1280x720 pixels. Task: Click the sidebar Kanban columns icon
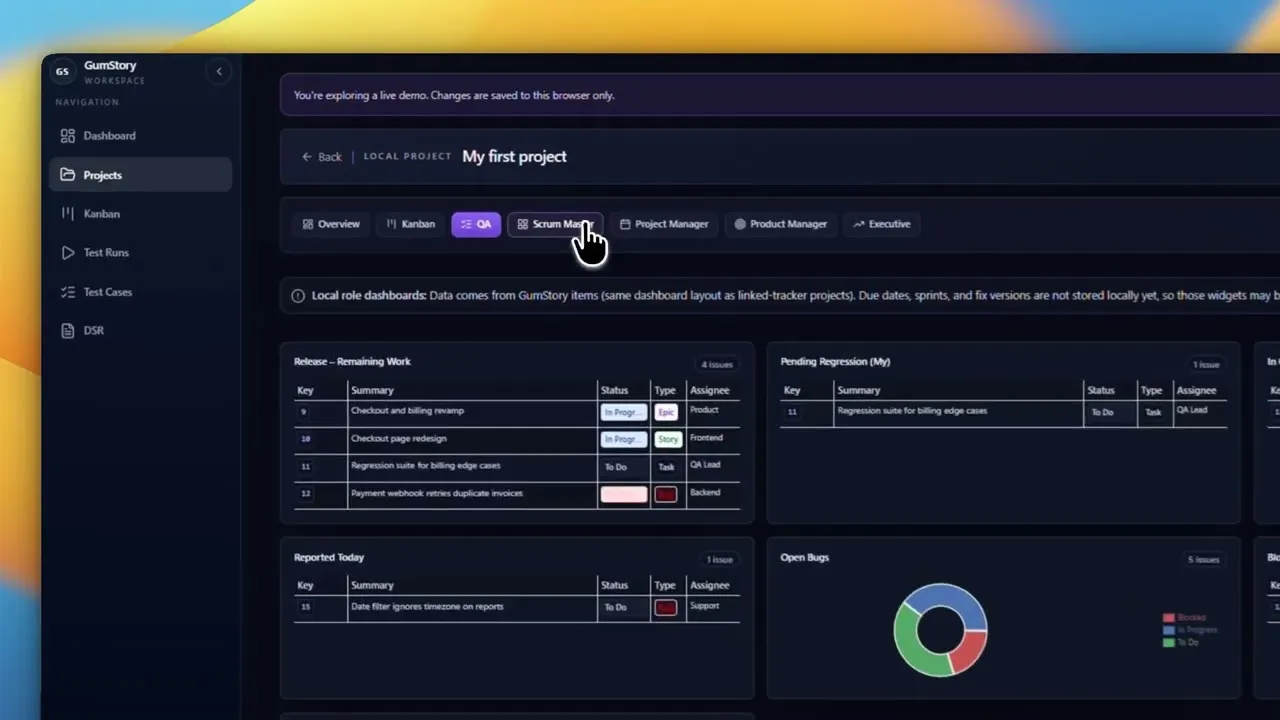pos(68,214)
